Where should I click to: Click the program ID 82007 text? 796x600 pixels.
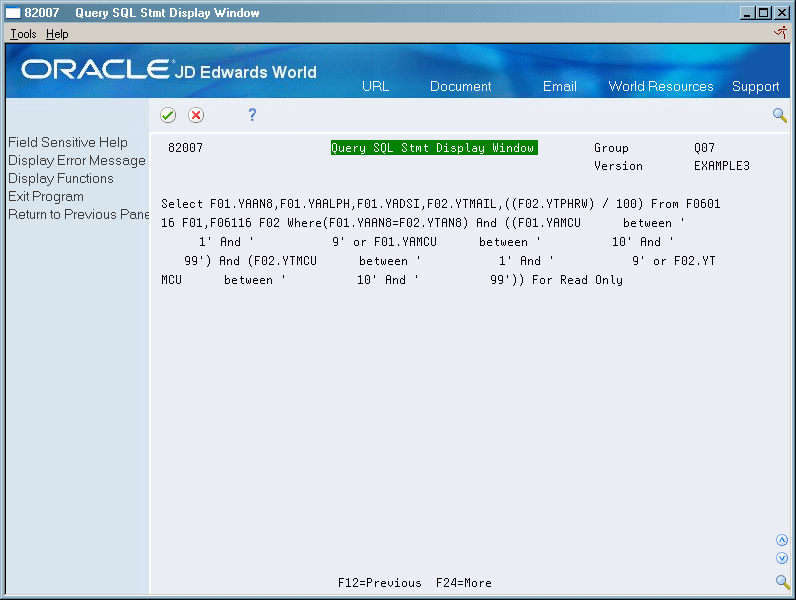coord(185,148)
